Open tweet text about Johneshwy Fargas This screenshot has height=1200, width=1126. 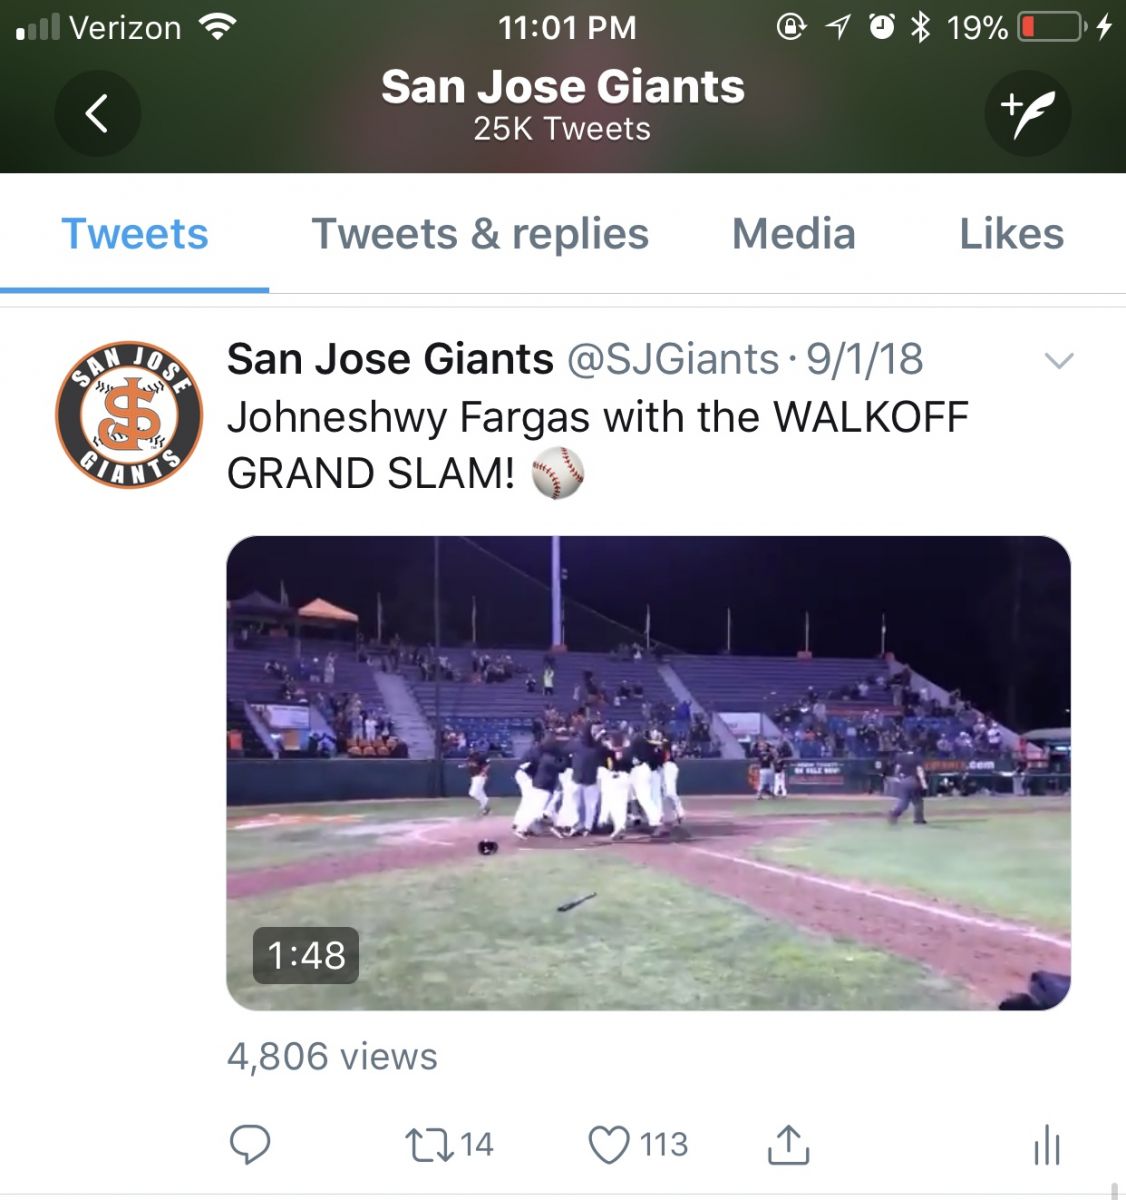tap(597, 445)
